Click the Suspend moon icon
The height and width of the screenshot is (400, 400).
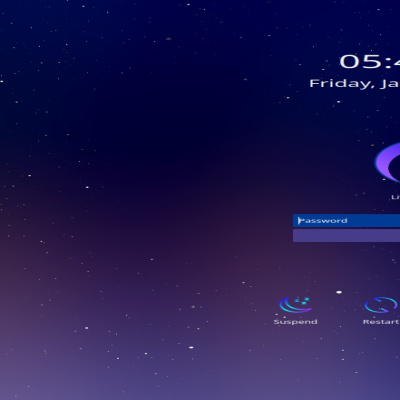[x=295, y=305]
